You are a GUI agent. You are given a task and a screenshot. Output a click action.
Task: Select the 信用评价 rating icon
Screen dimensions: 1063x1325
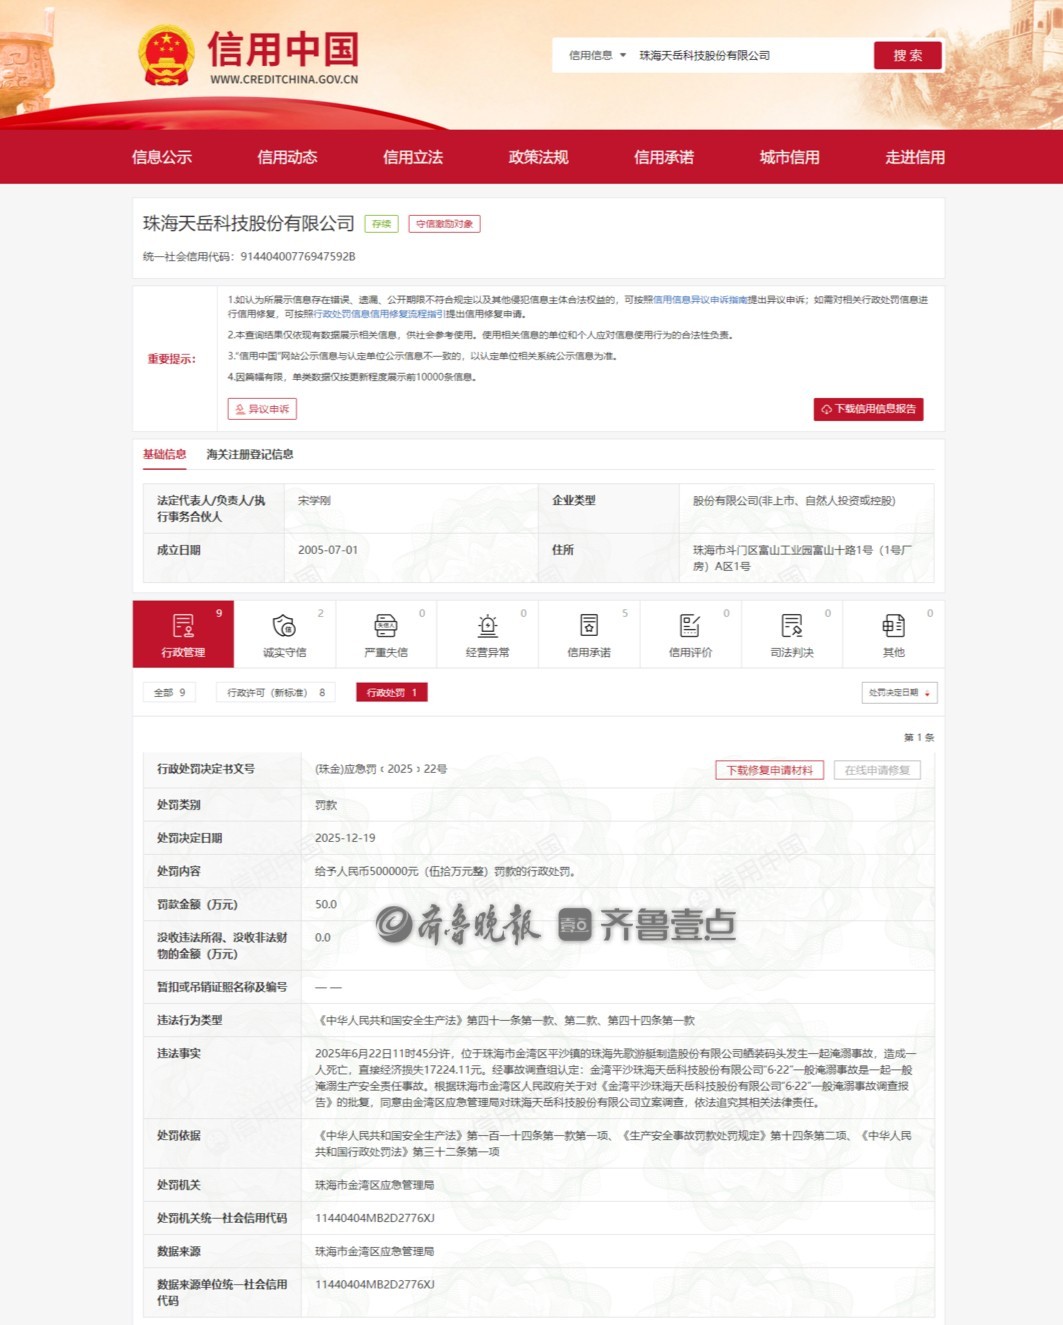pos(690,626)
